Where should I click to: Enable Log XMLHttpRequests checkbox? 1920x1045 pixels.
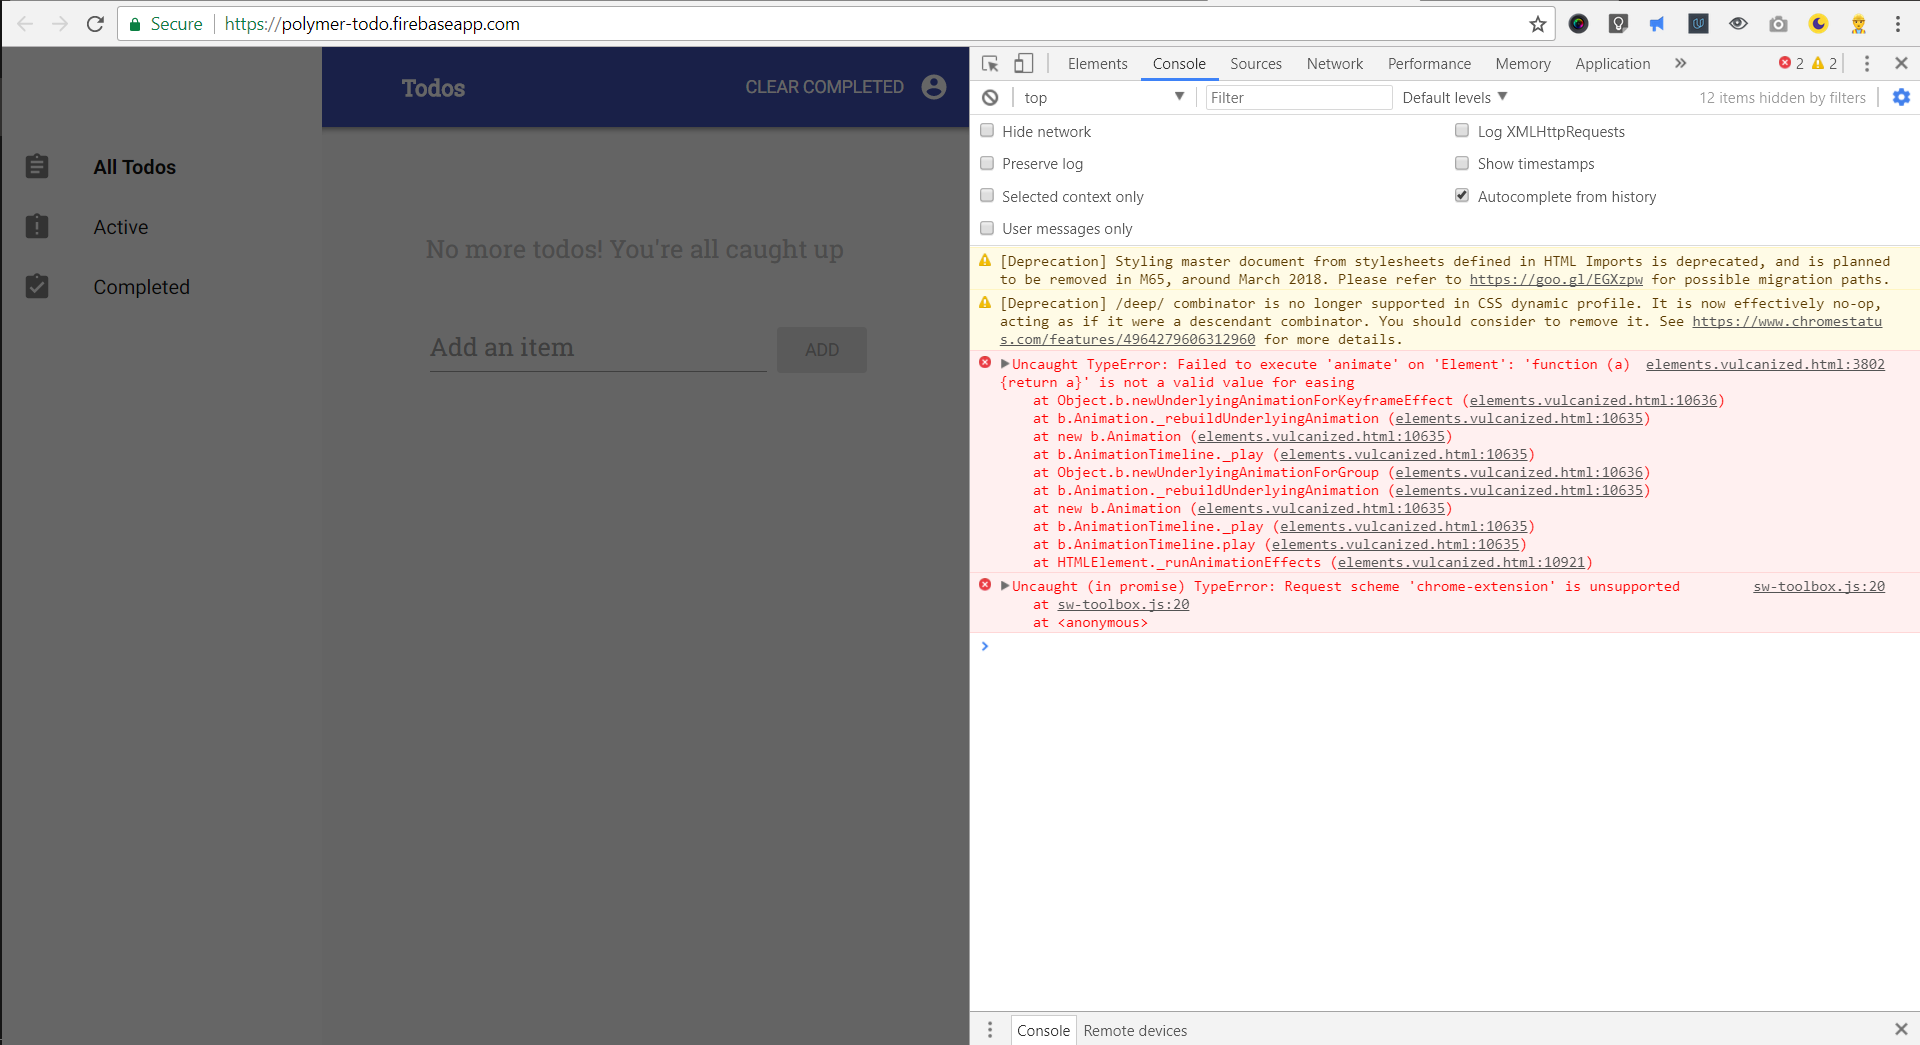click(x=1462, y=130)
